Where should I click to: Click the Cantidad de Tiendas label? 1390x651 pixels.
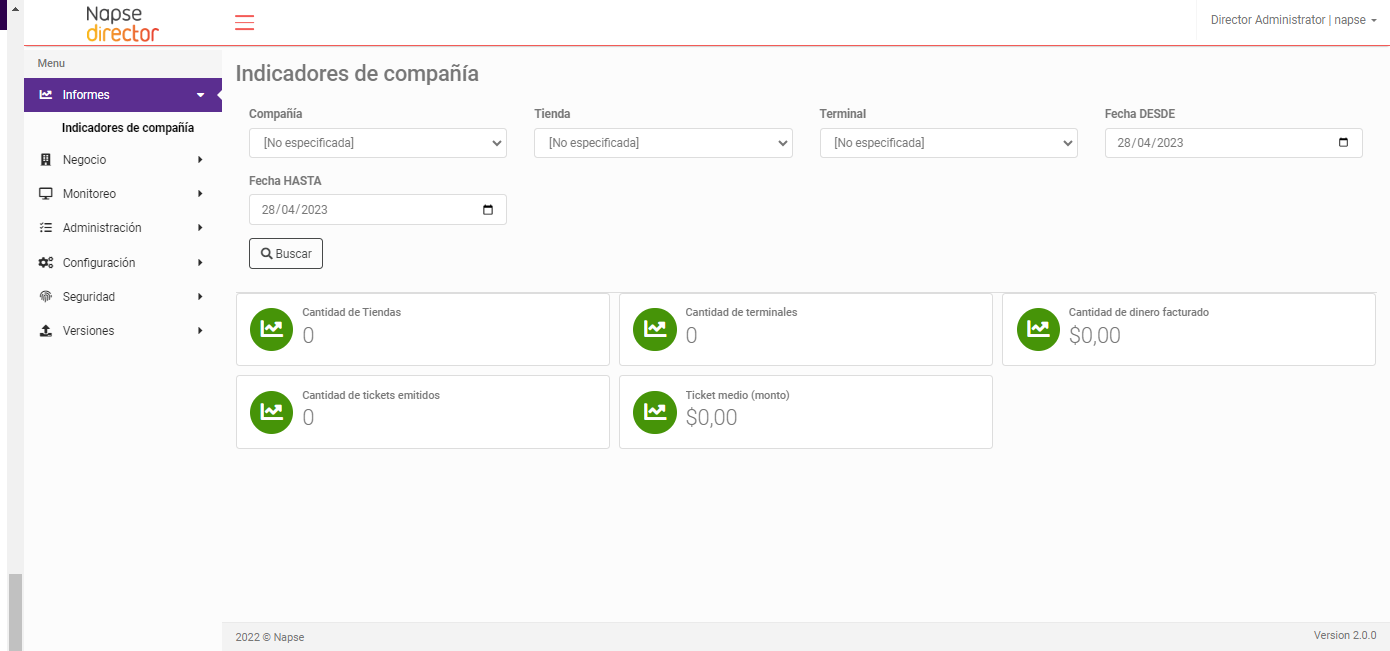tap(352, 312)
